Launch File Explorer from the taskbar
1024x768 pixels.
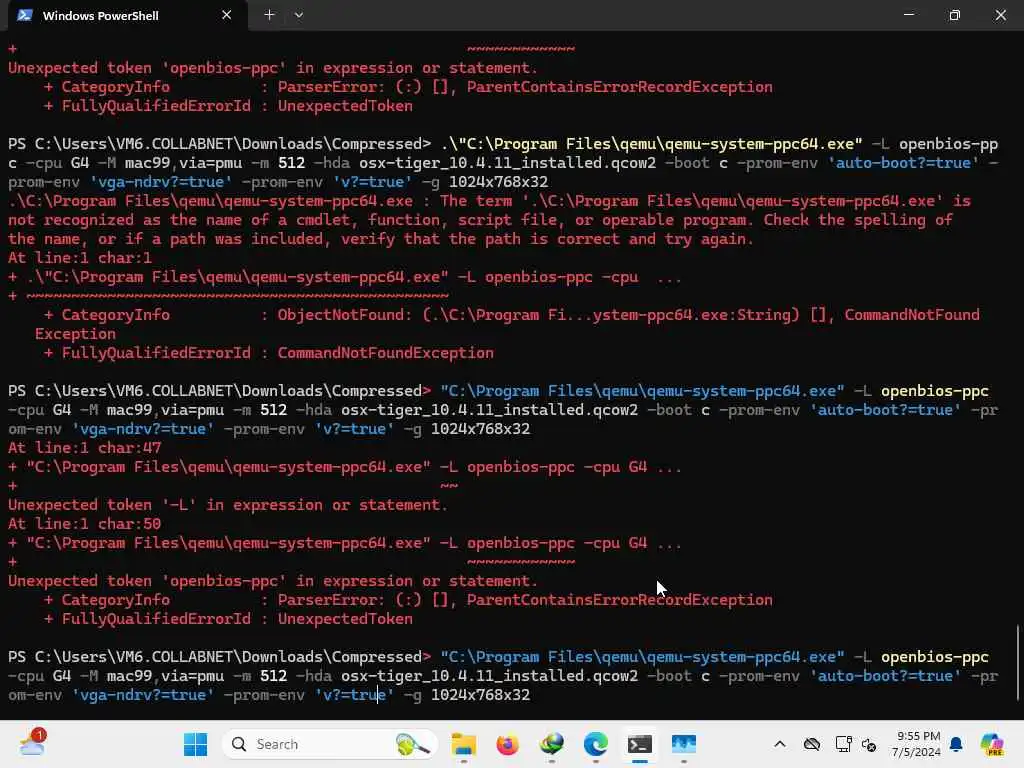point(464,744)
